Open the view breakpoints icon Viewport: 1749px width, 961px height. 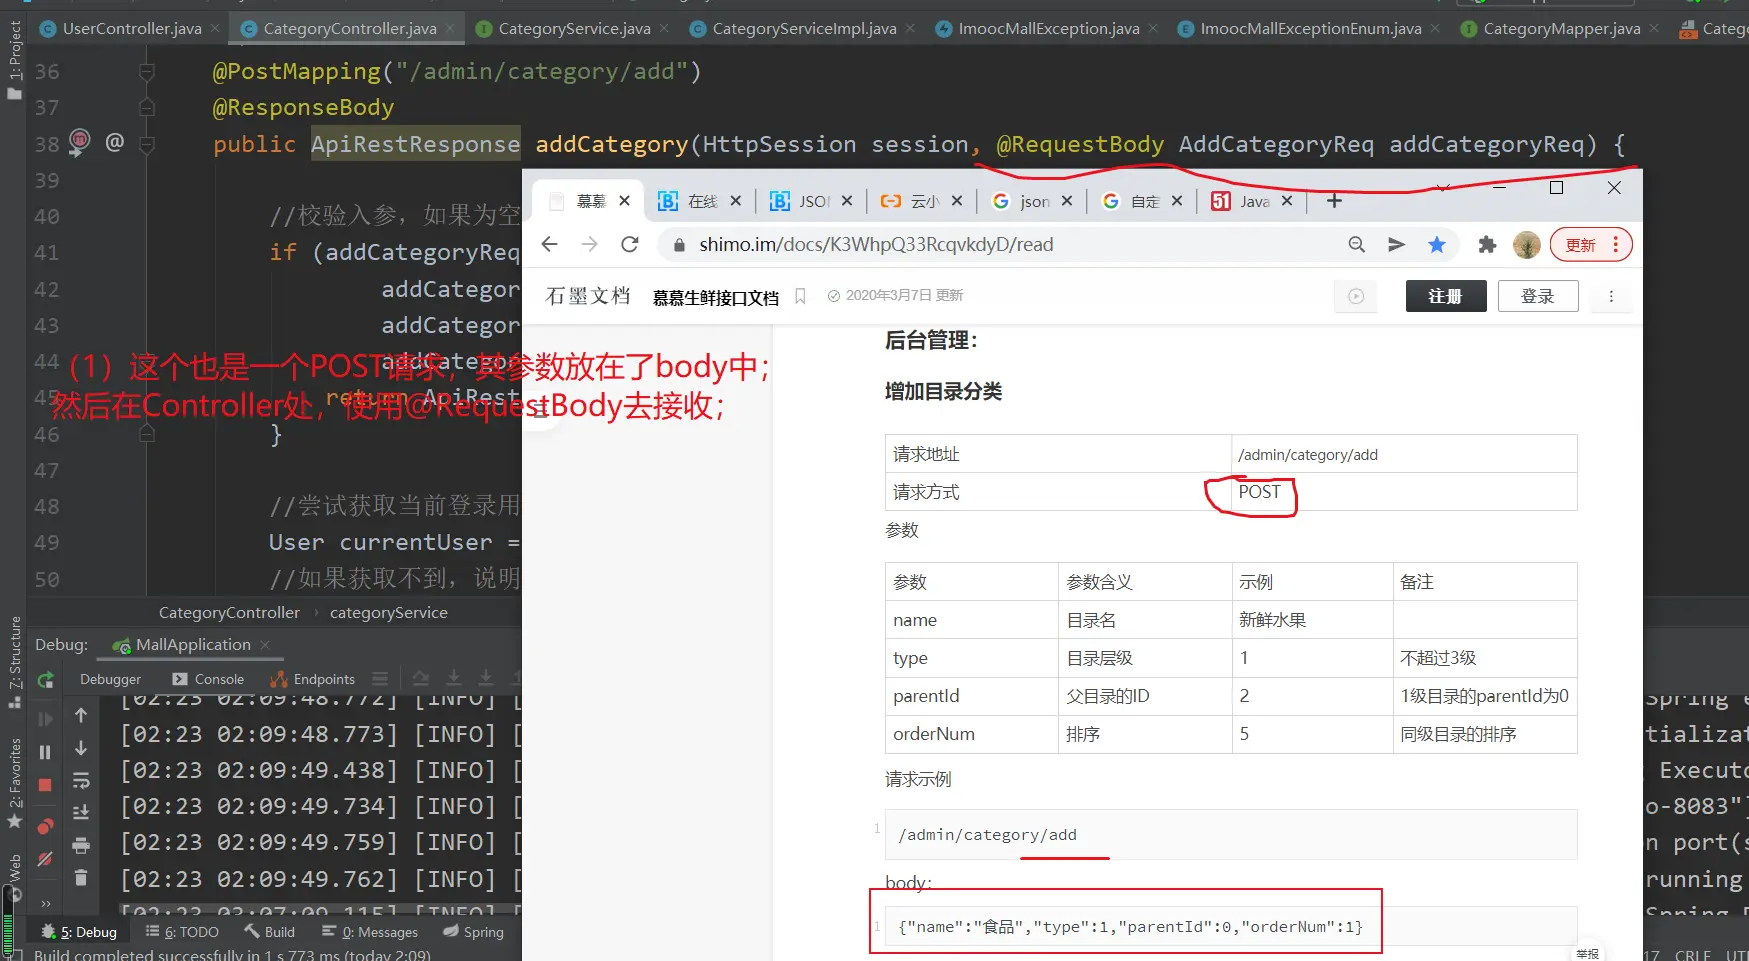45,826
